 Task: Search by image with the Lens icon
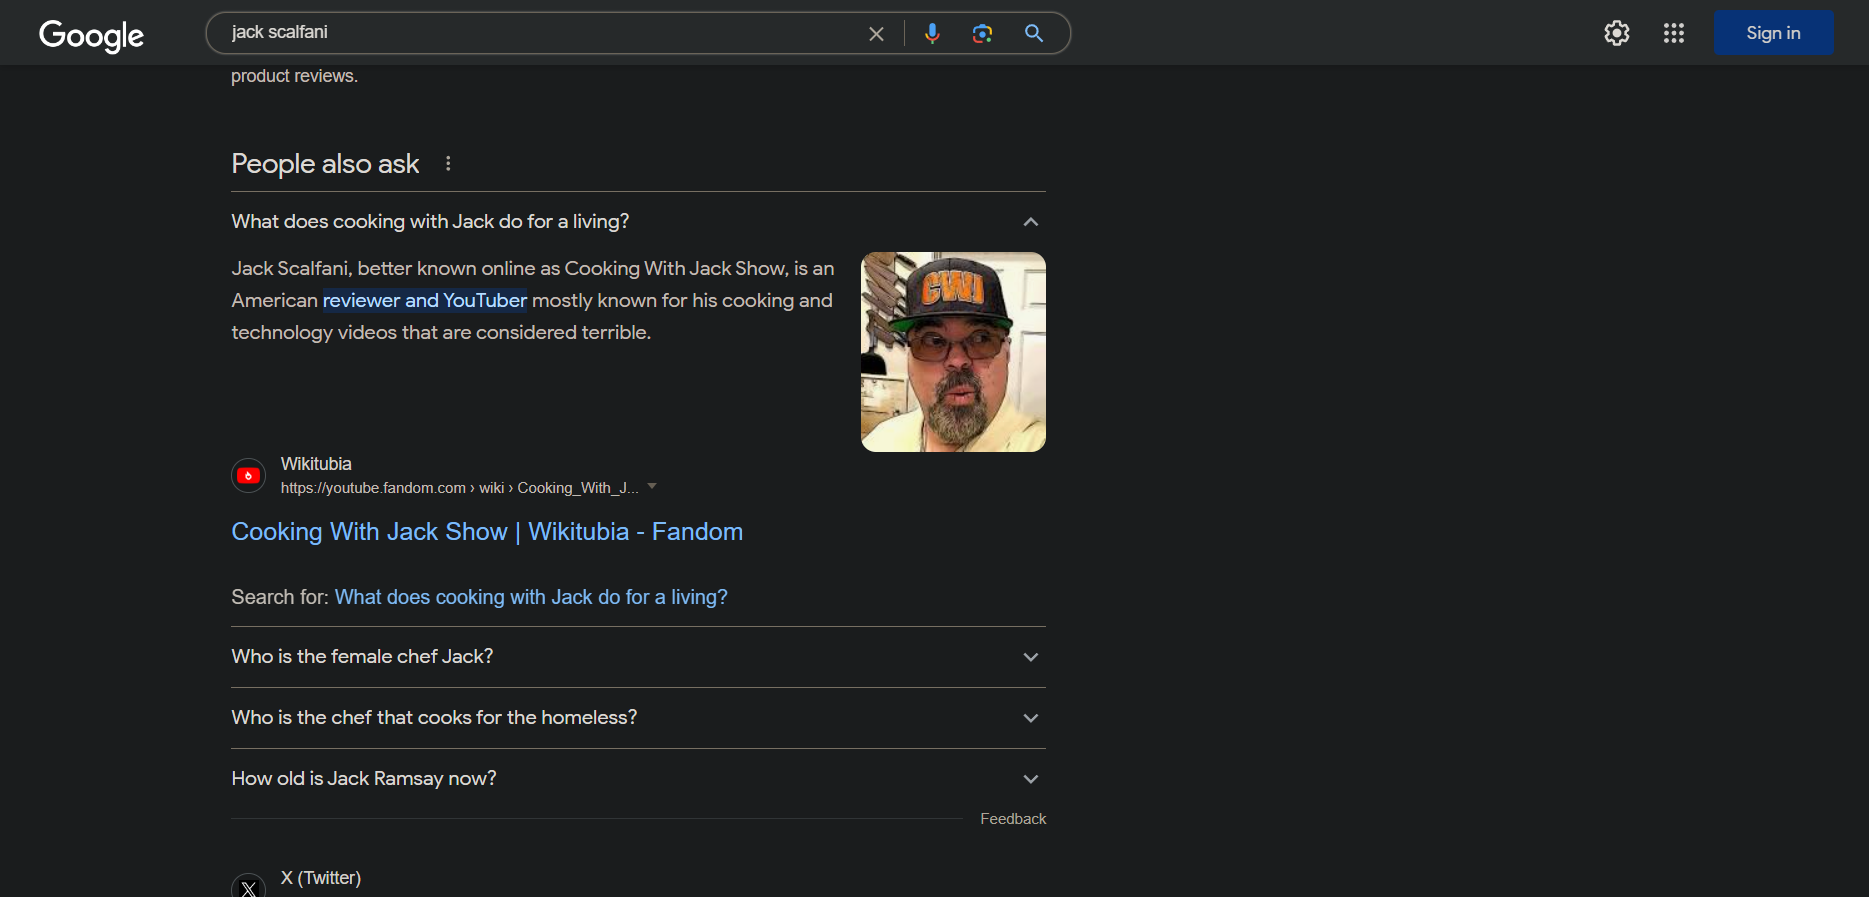pos(982,34)
